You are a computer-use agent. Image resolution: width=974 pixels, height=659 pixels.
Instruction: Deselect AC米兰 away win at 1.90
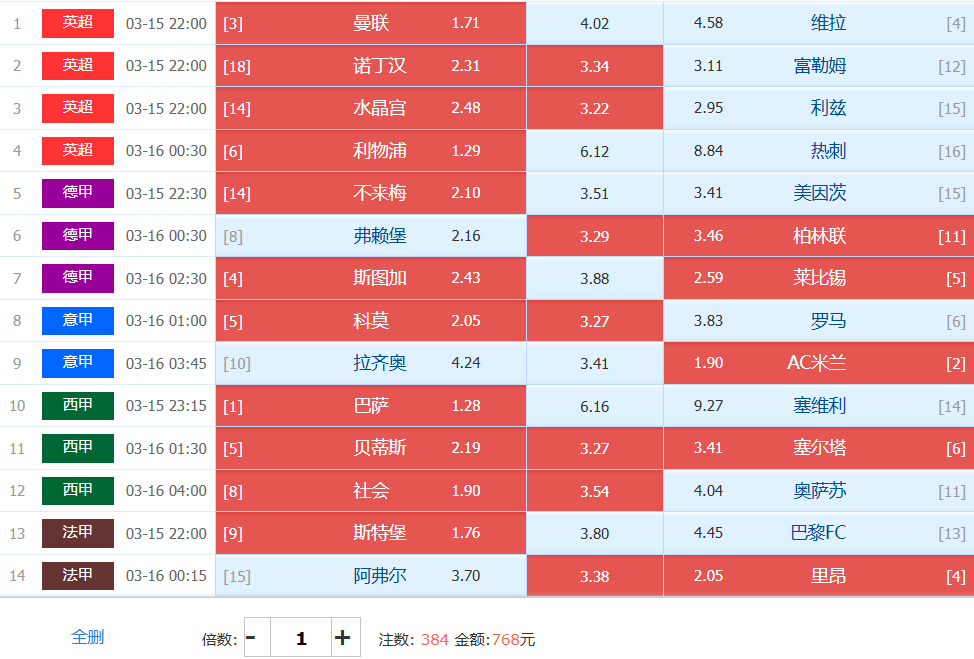(x=818, y=363)
